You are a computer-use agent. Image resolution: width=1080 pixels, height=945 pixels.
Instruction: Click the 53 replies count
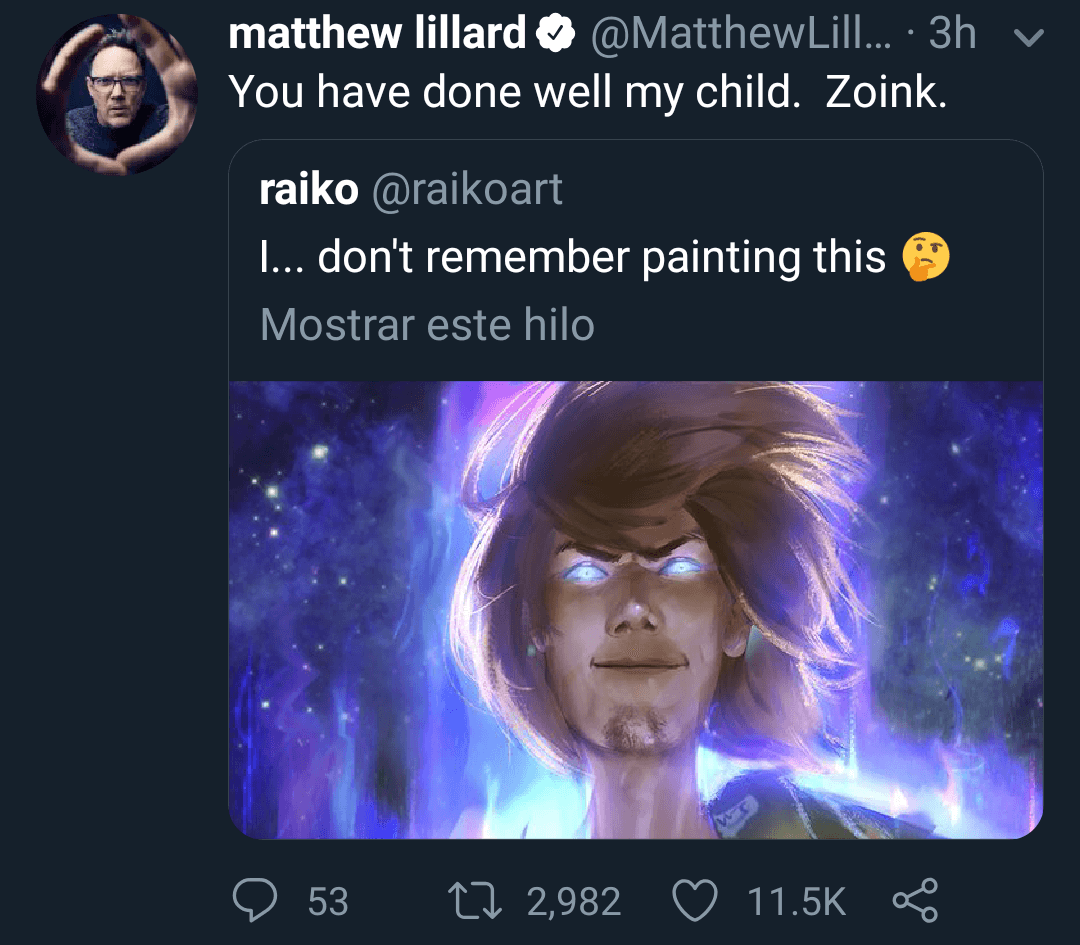coord(328,902)
